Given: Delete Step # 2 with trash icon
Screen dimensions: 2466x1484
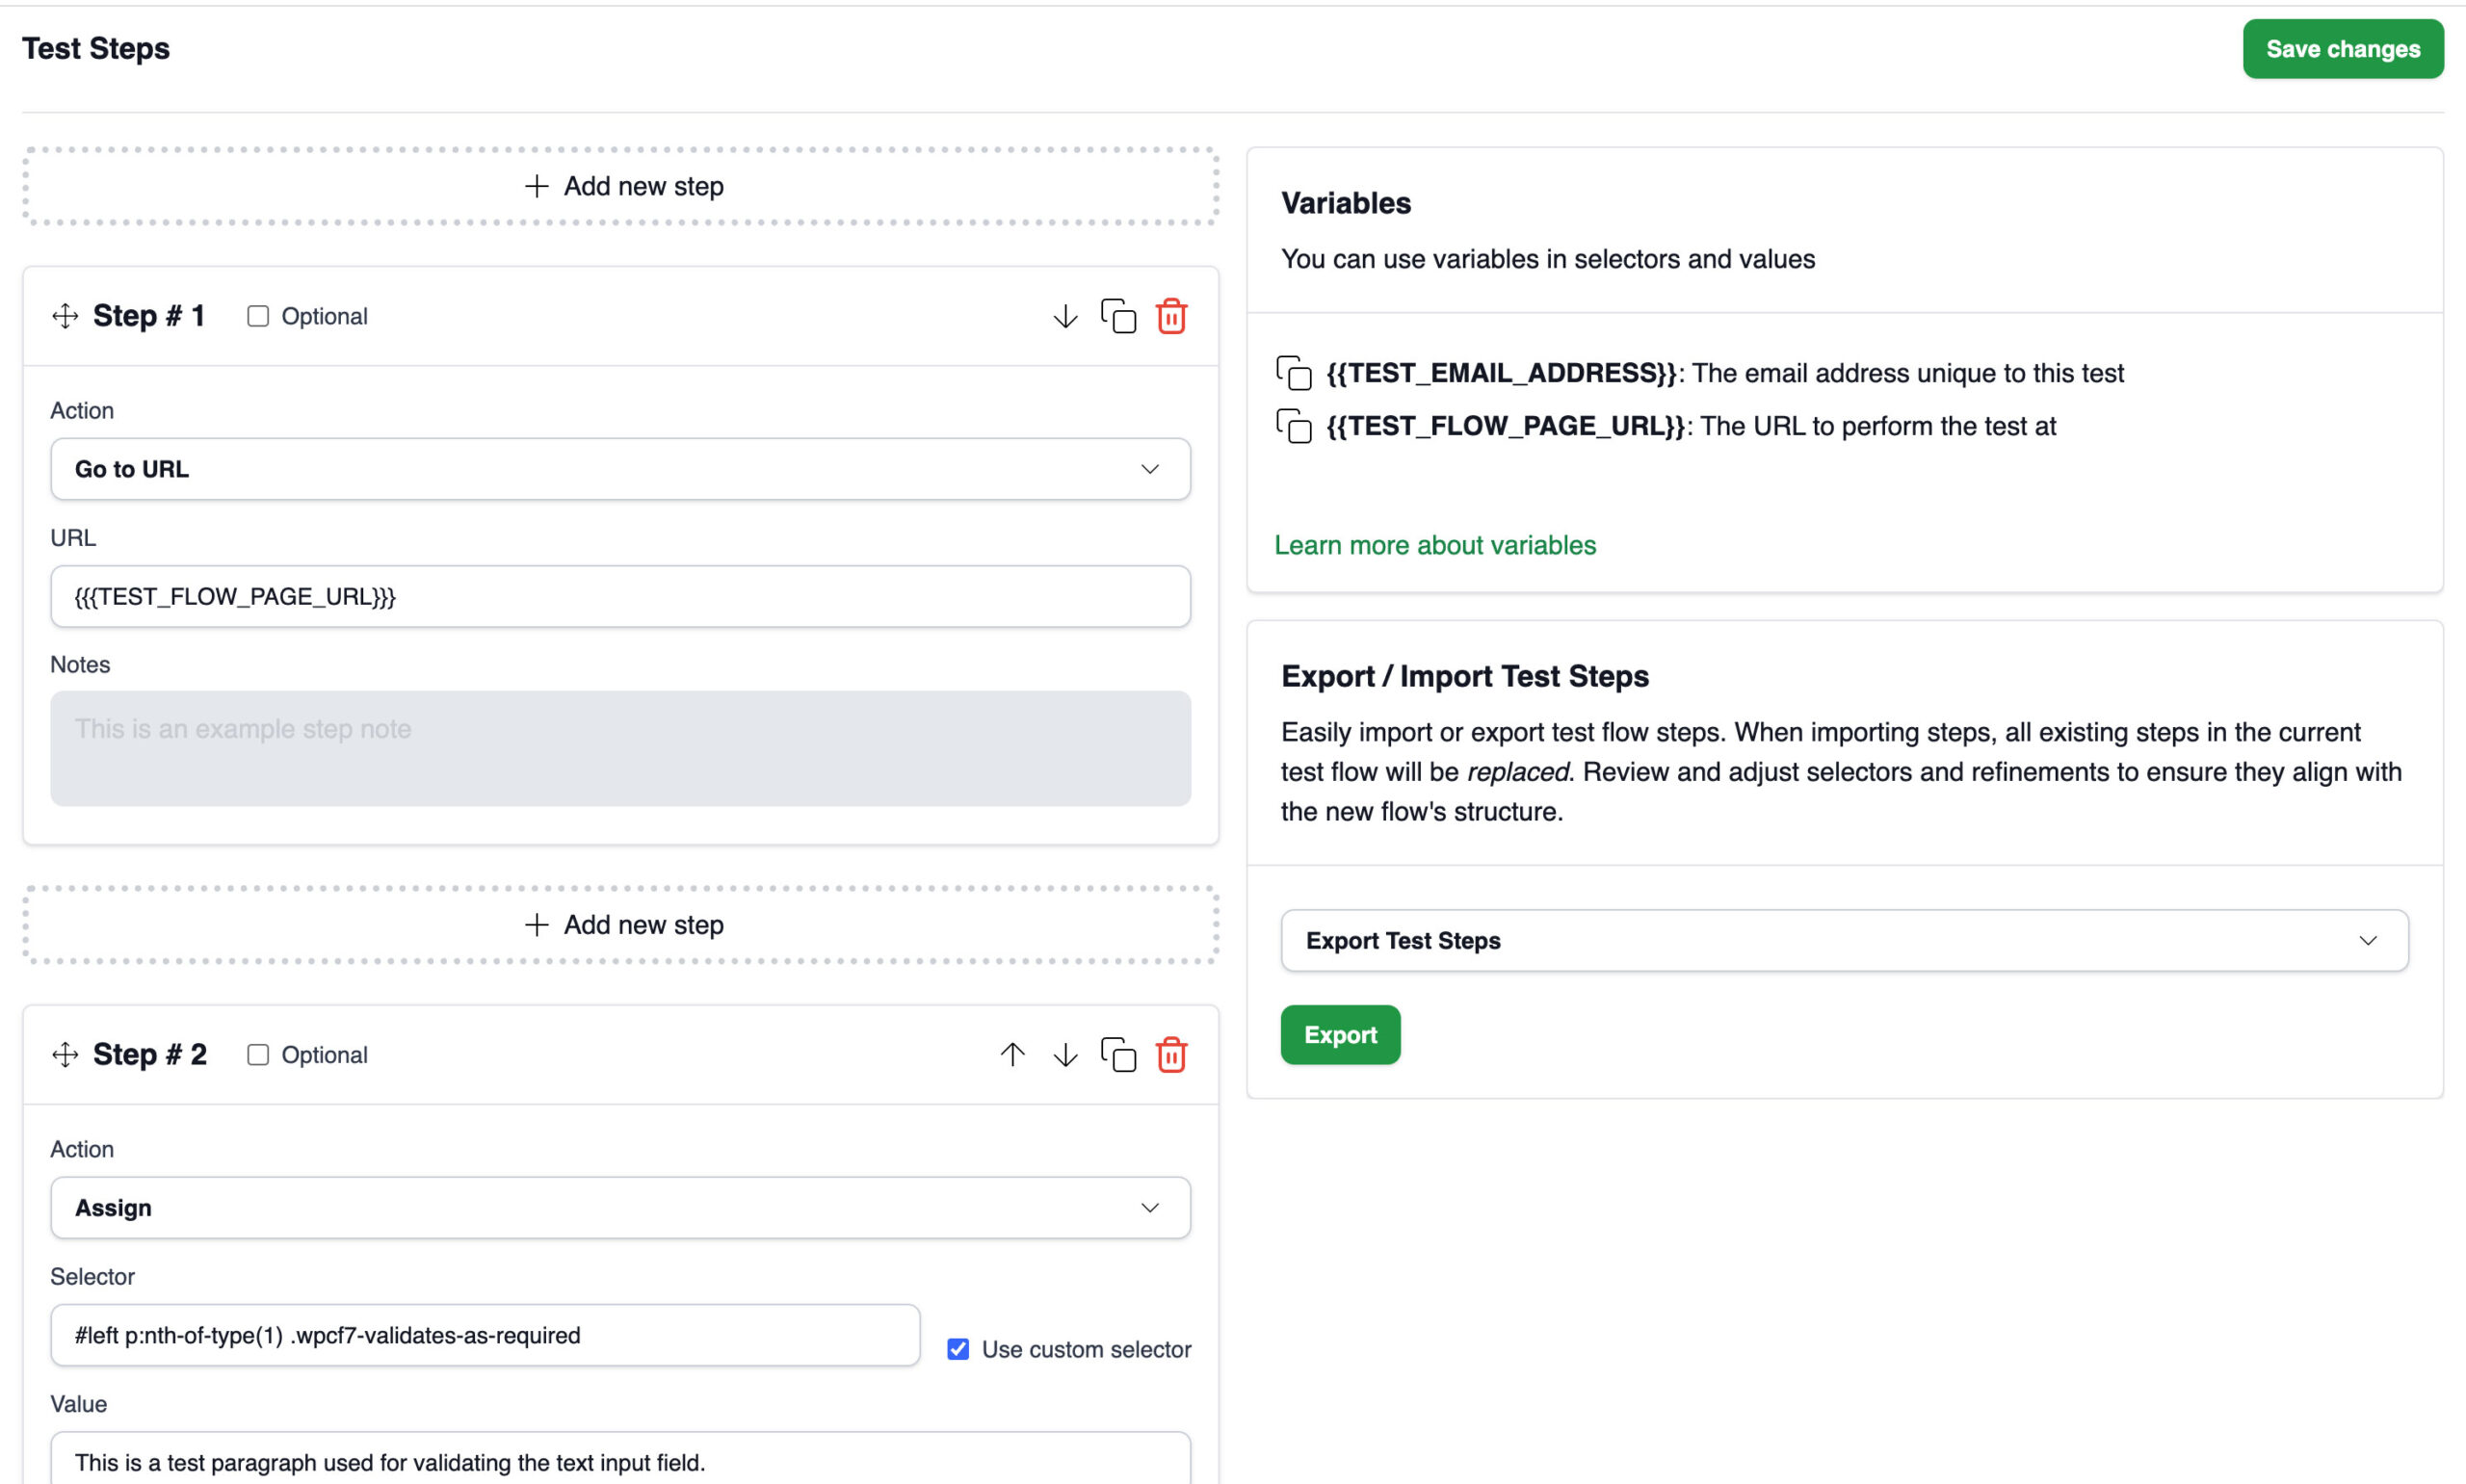Looking at the screenshot, I should (x=1171, y=1054).
